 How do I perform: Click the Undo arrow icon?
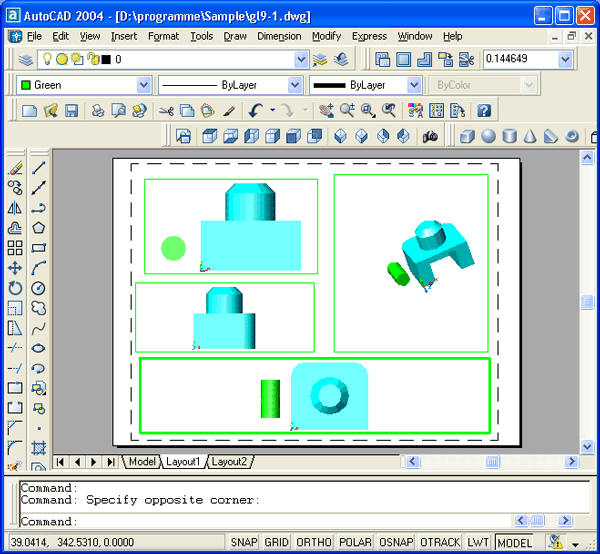(257, 111)
